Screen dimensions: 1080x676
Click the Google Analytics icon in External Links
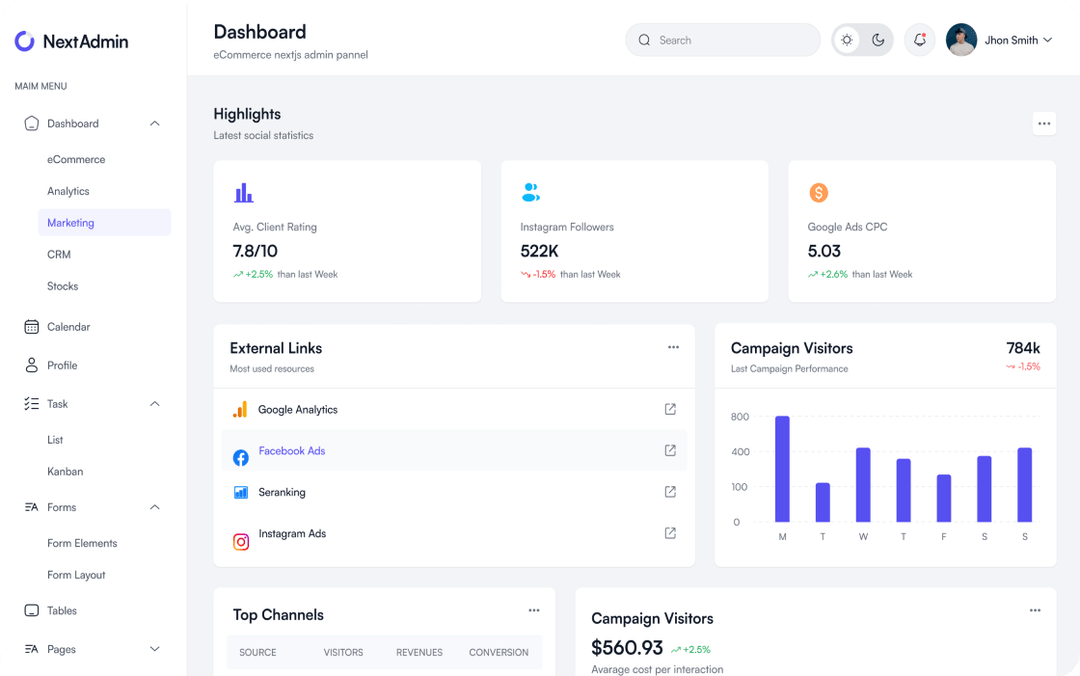tap(240, 410)
